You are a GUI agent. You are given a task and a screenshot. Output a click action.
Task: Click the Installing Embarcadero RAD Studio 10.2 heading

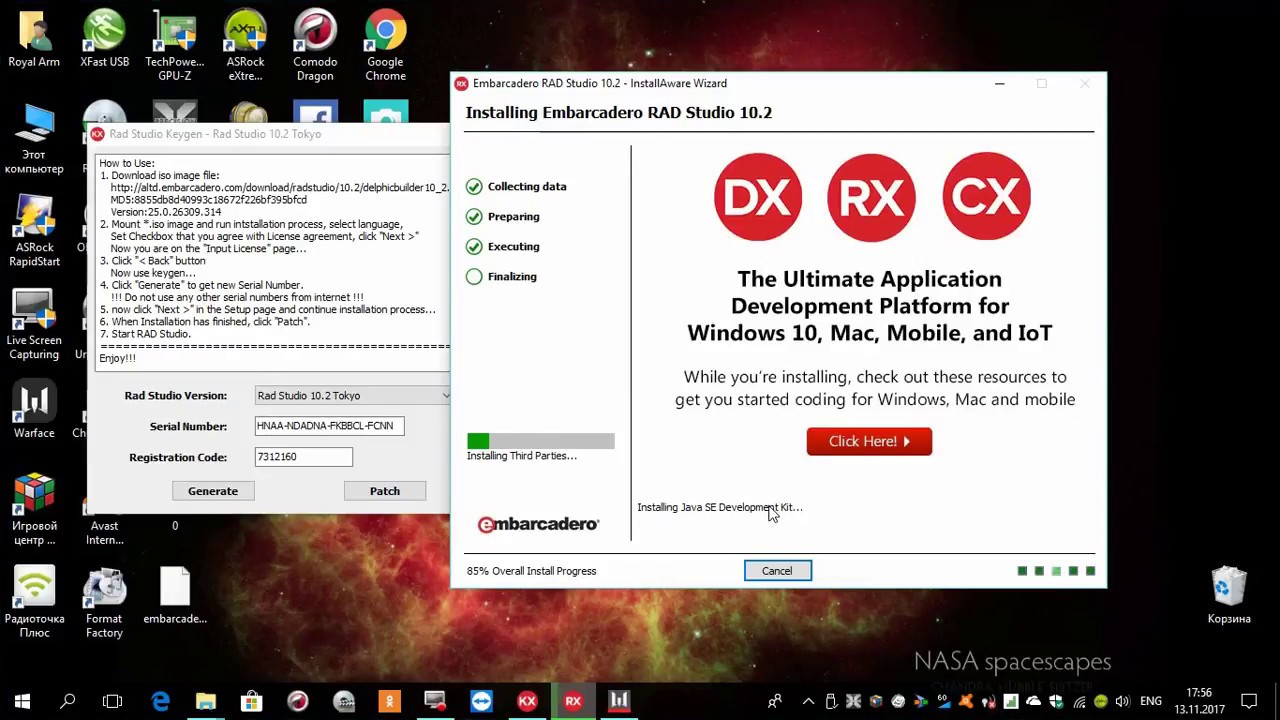click(618, 113)
